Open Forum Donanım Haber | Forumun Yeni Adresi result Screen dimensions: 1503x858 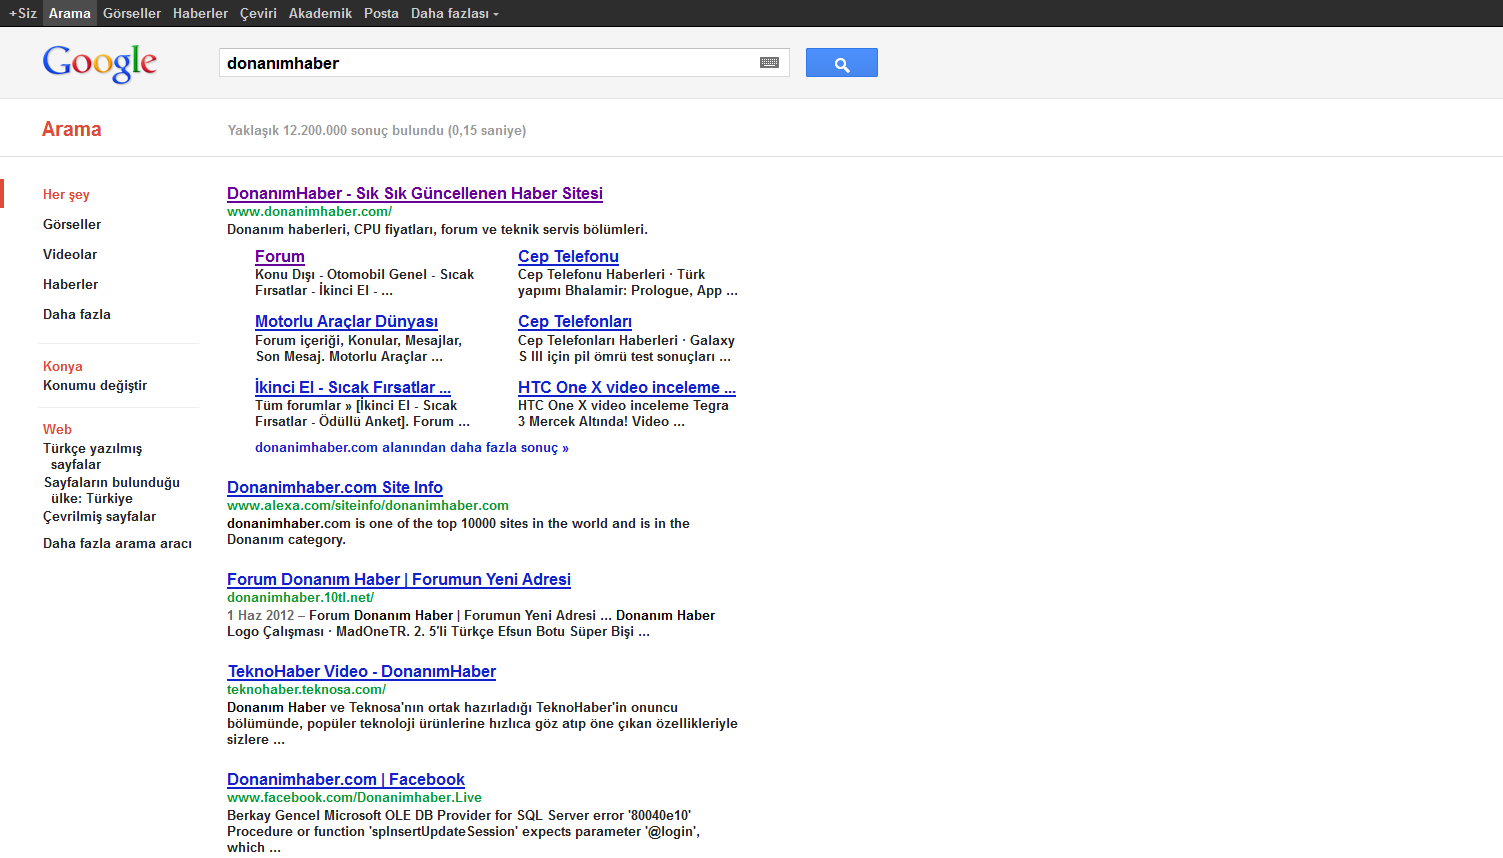click(x=399, y=579)
